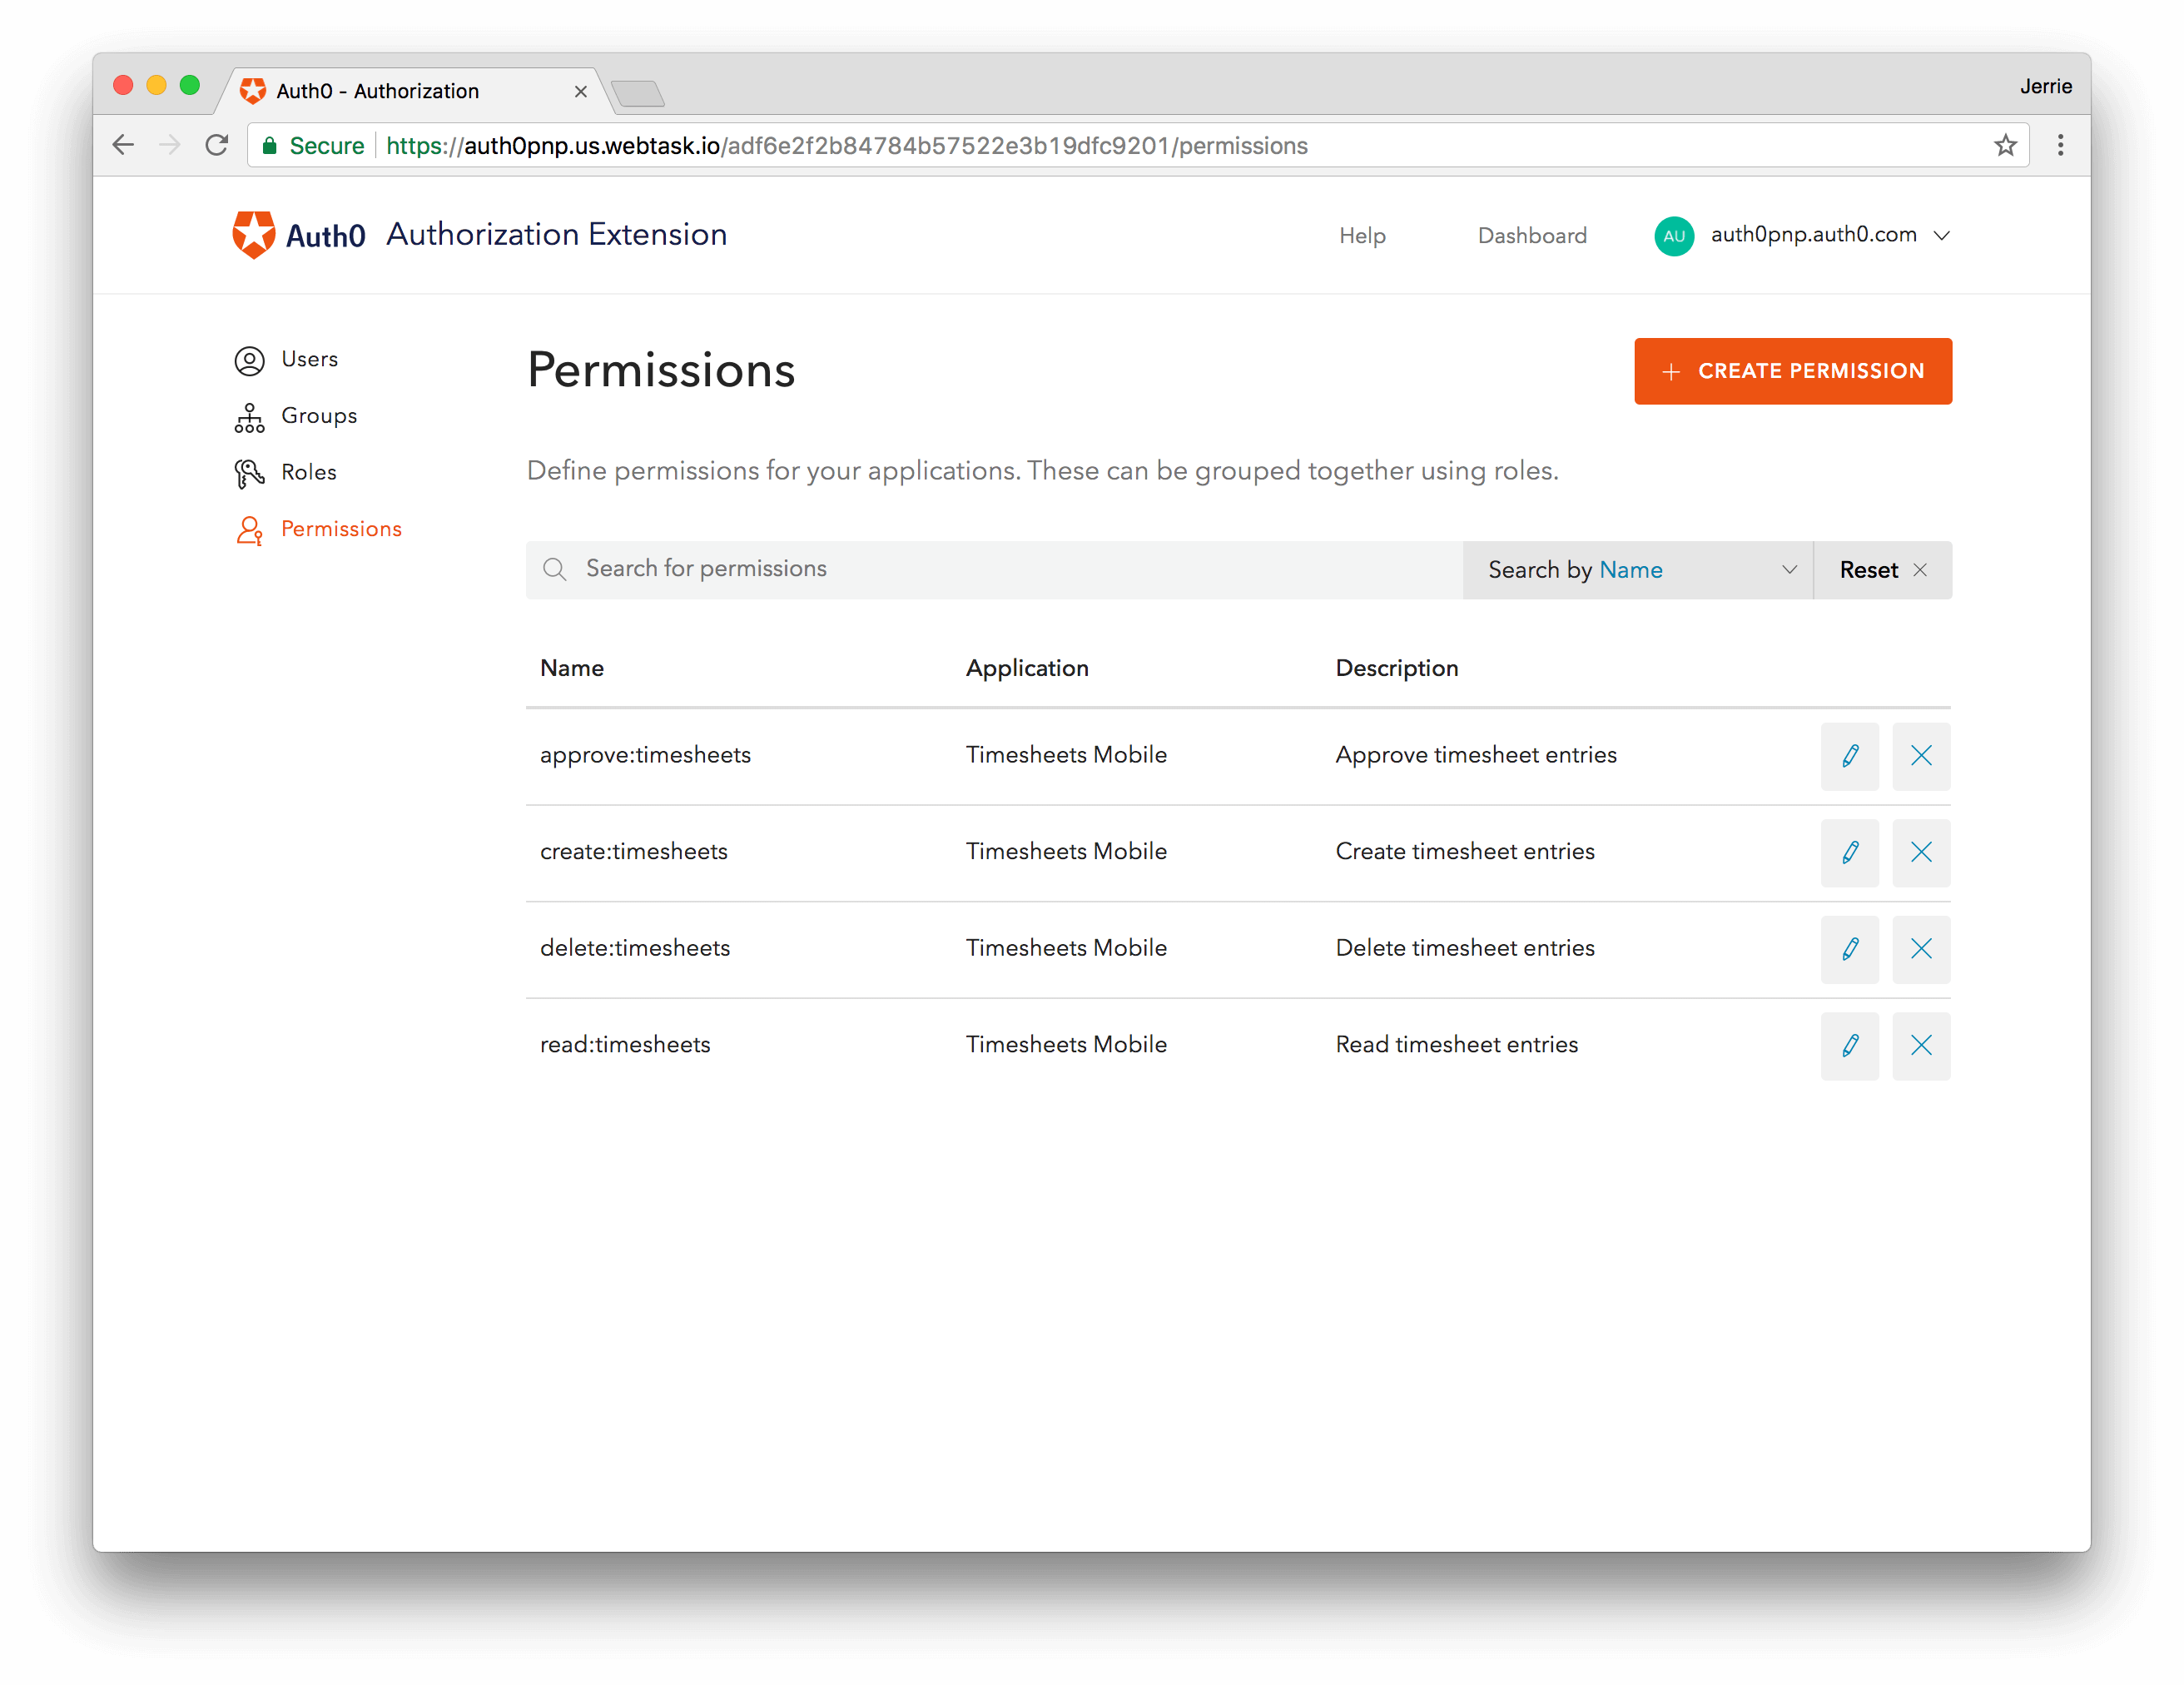This screenshot has width=2184, height=1685.
Task: Edit the create:timesheets permission
Action: (x=1849, y=853)
